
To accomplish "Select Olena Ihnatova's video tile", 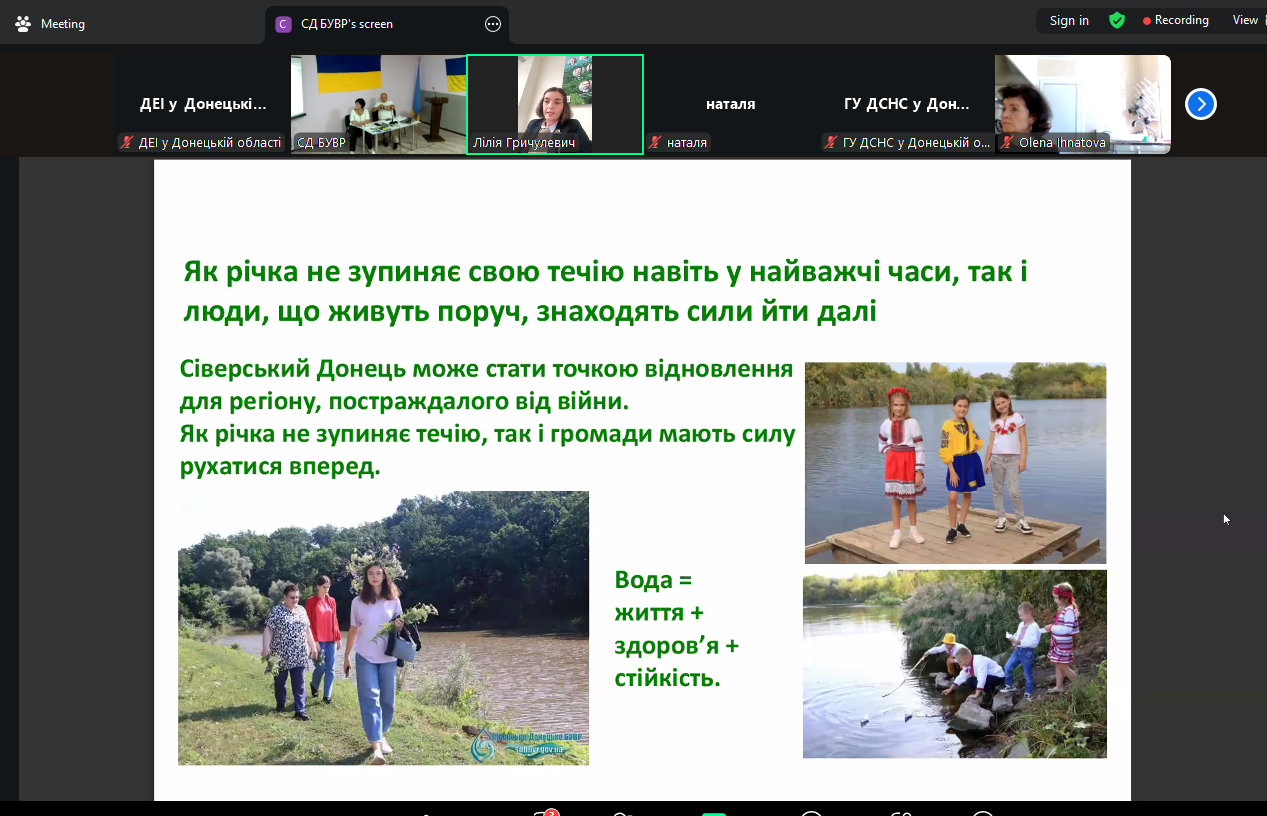I will point(1082,98).
